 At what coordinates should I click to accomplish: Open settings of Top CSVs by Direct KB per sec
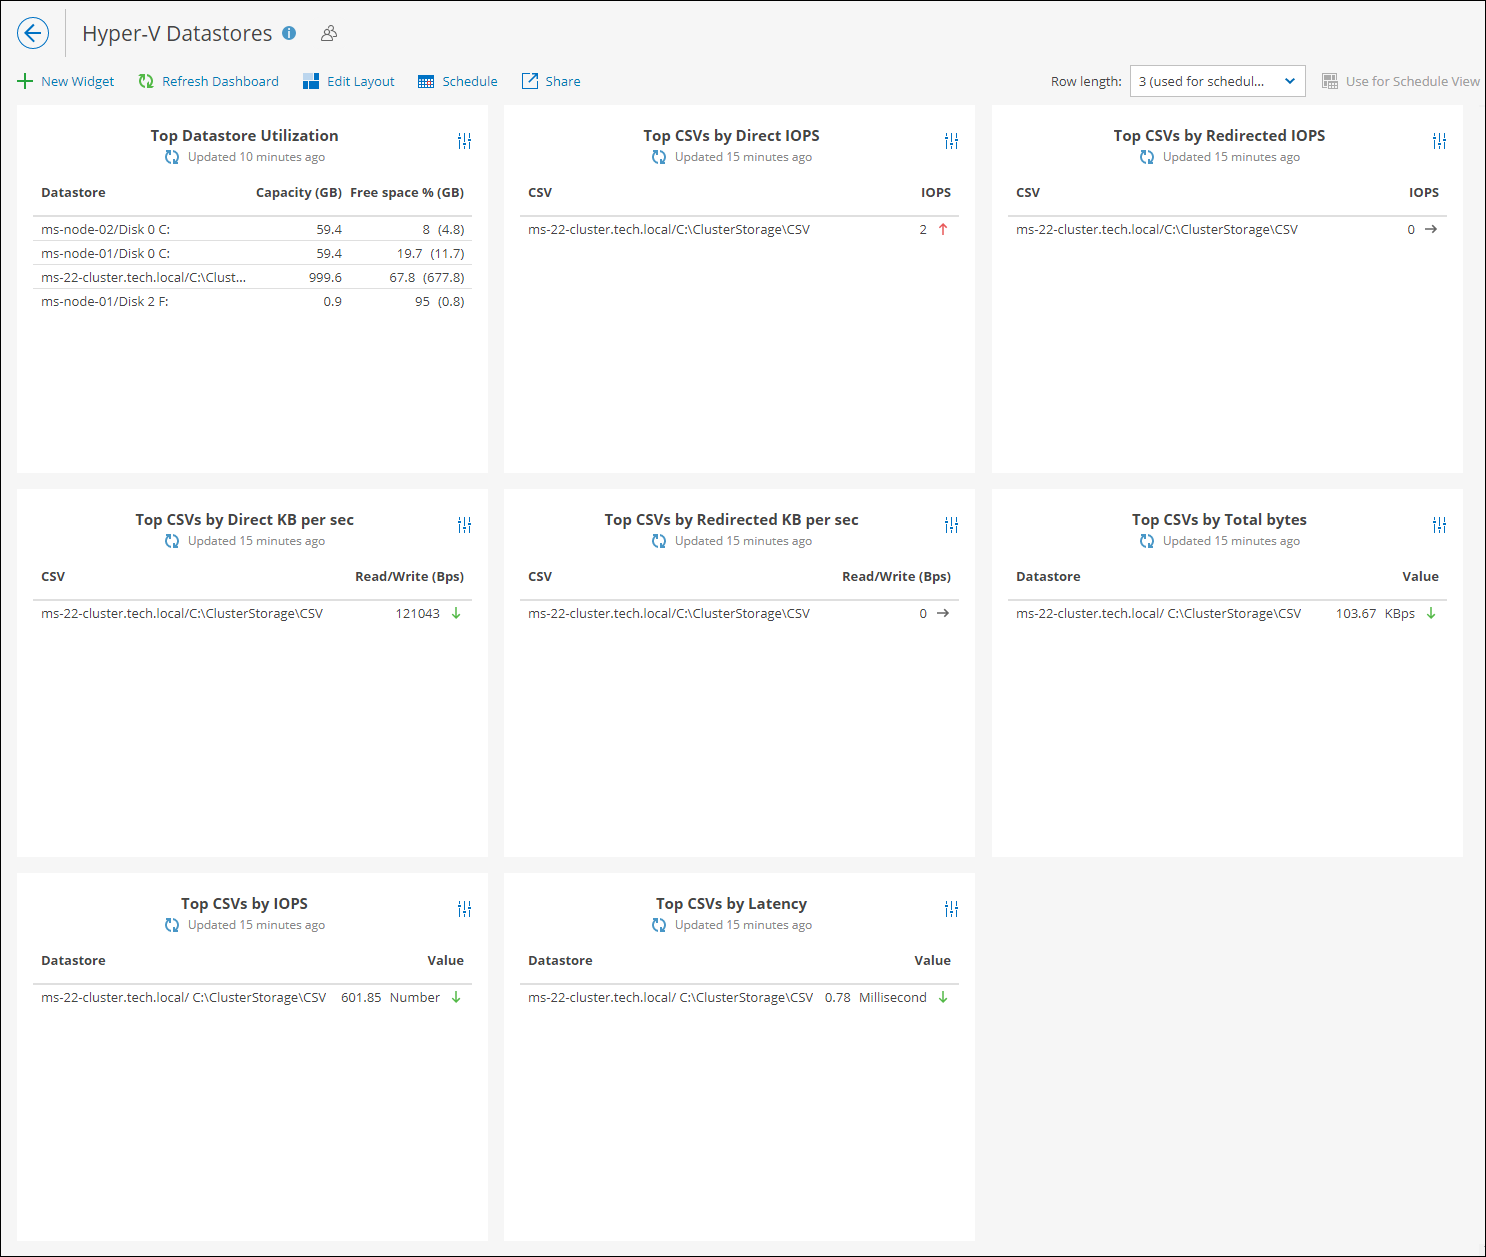464,525
